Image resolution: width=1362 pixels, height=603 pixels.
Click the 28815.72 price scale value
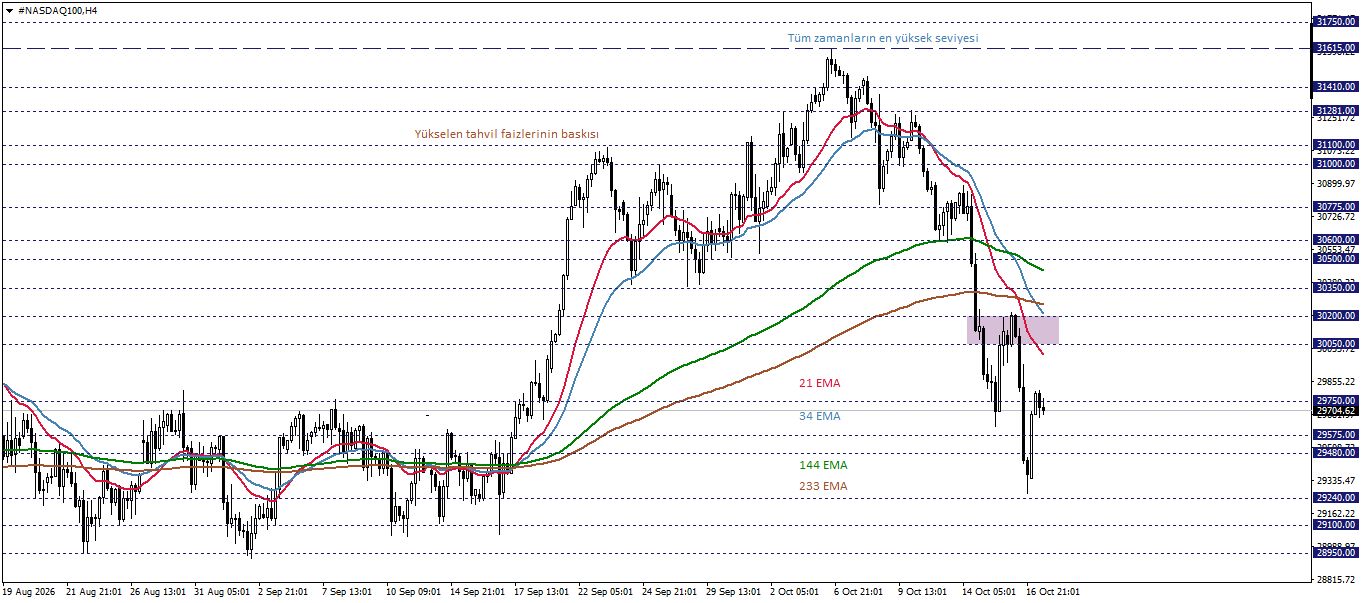pos(1336,579)
